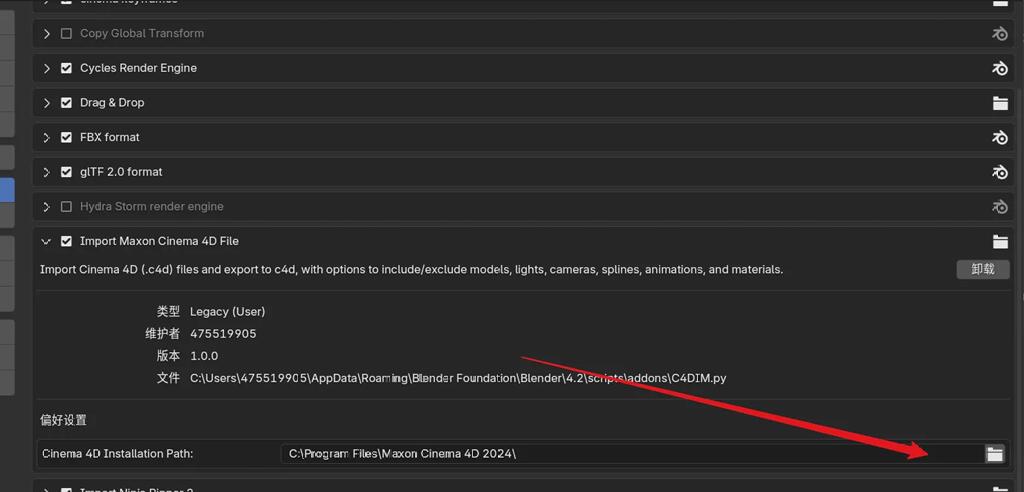Collapse the Import Maxon Cinema 4D File panel
The width and height of the screenshot is (1024, 492).
[x=46, y=241]
